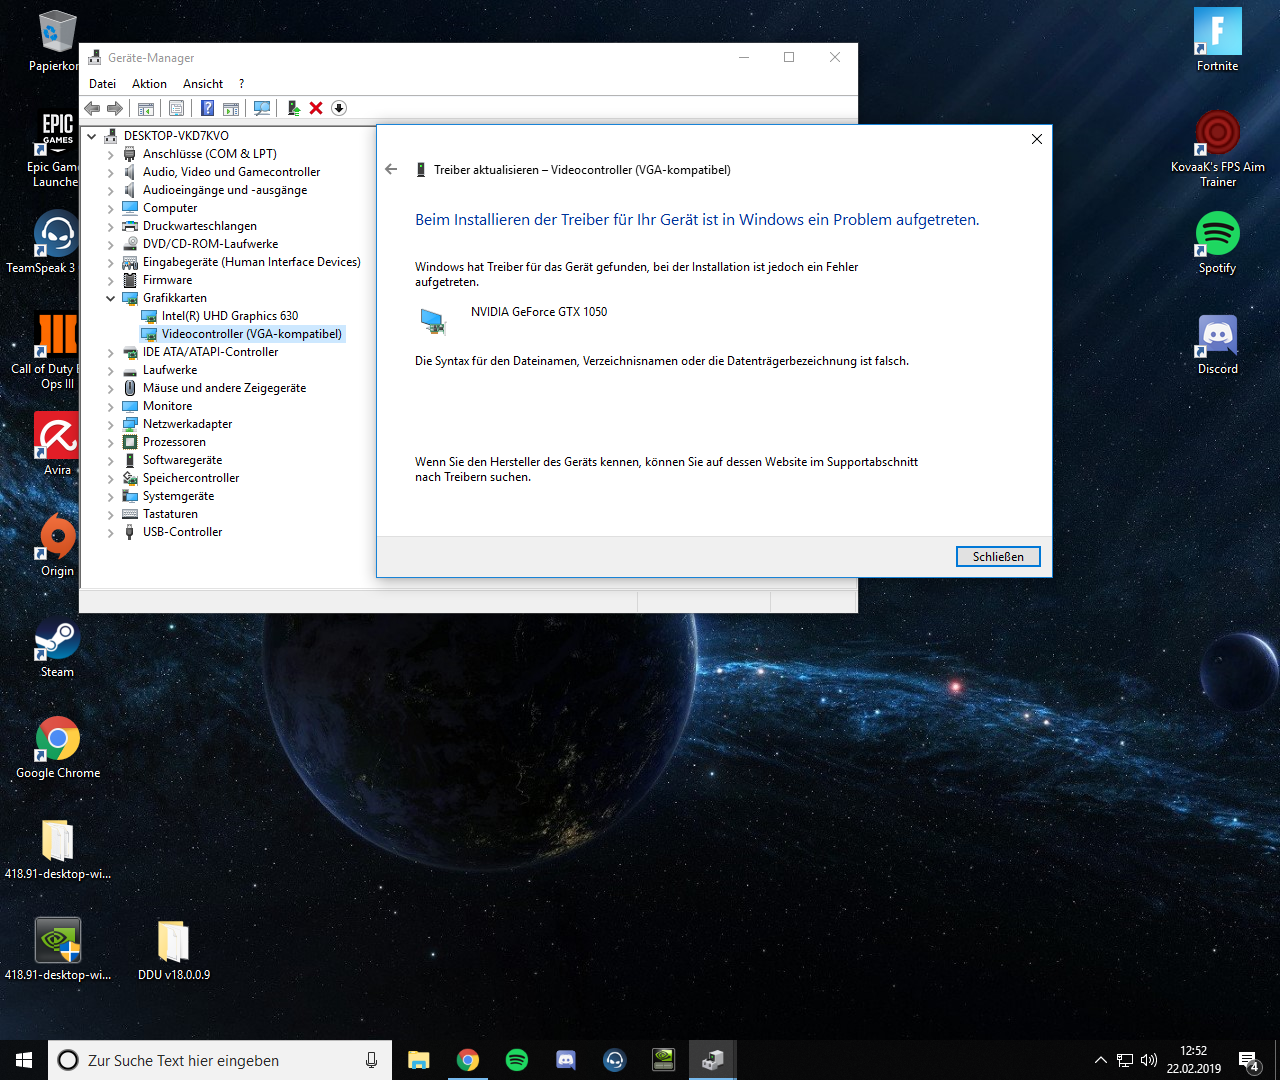1280x1080 pixels.
Task: Select the DDU v18.0.0.9 folder
Action: pyautogui.click(x=174, y=950)
